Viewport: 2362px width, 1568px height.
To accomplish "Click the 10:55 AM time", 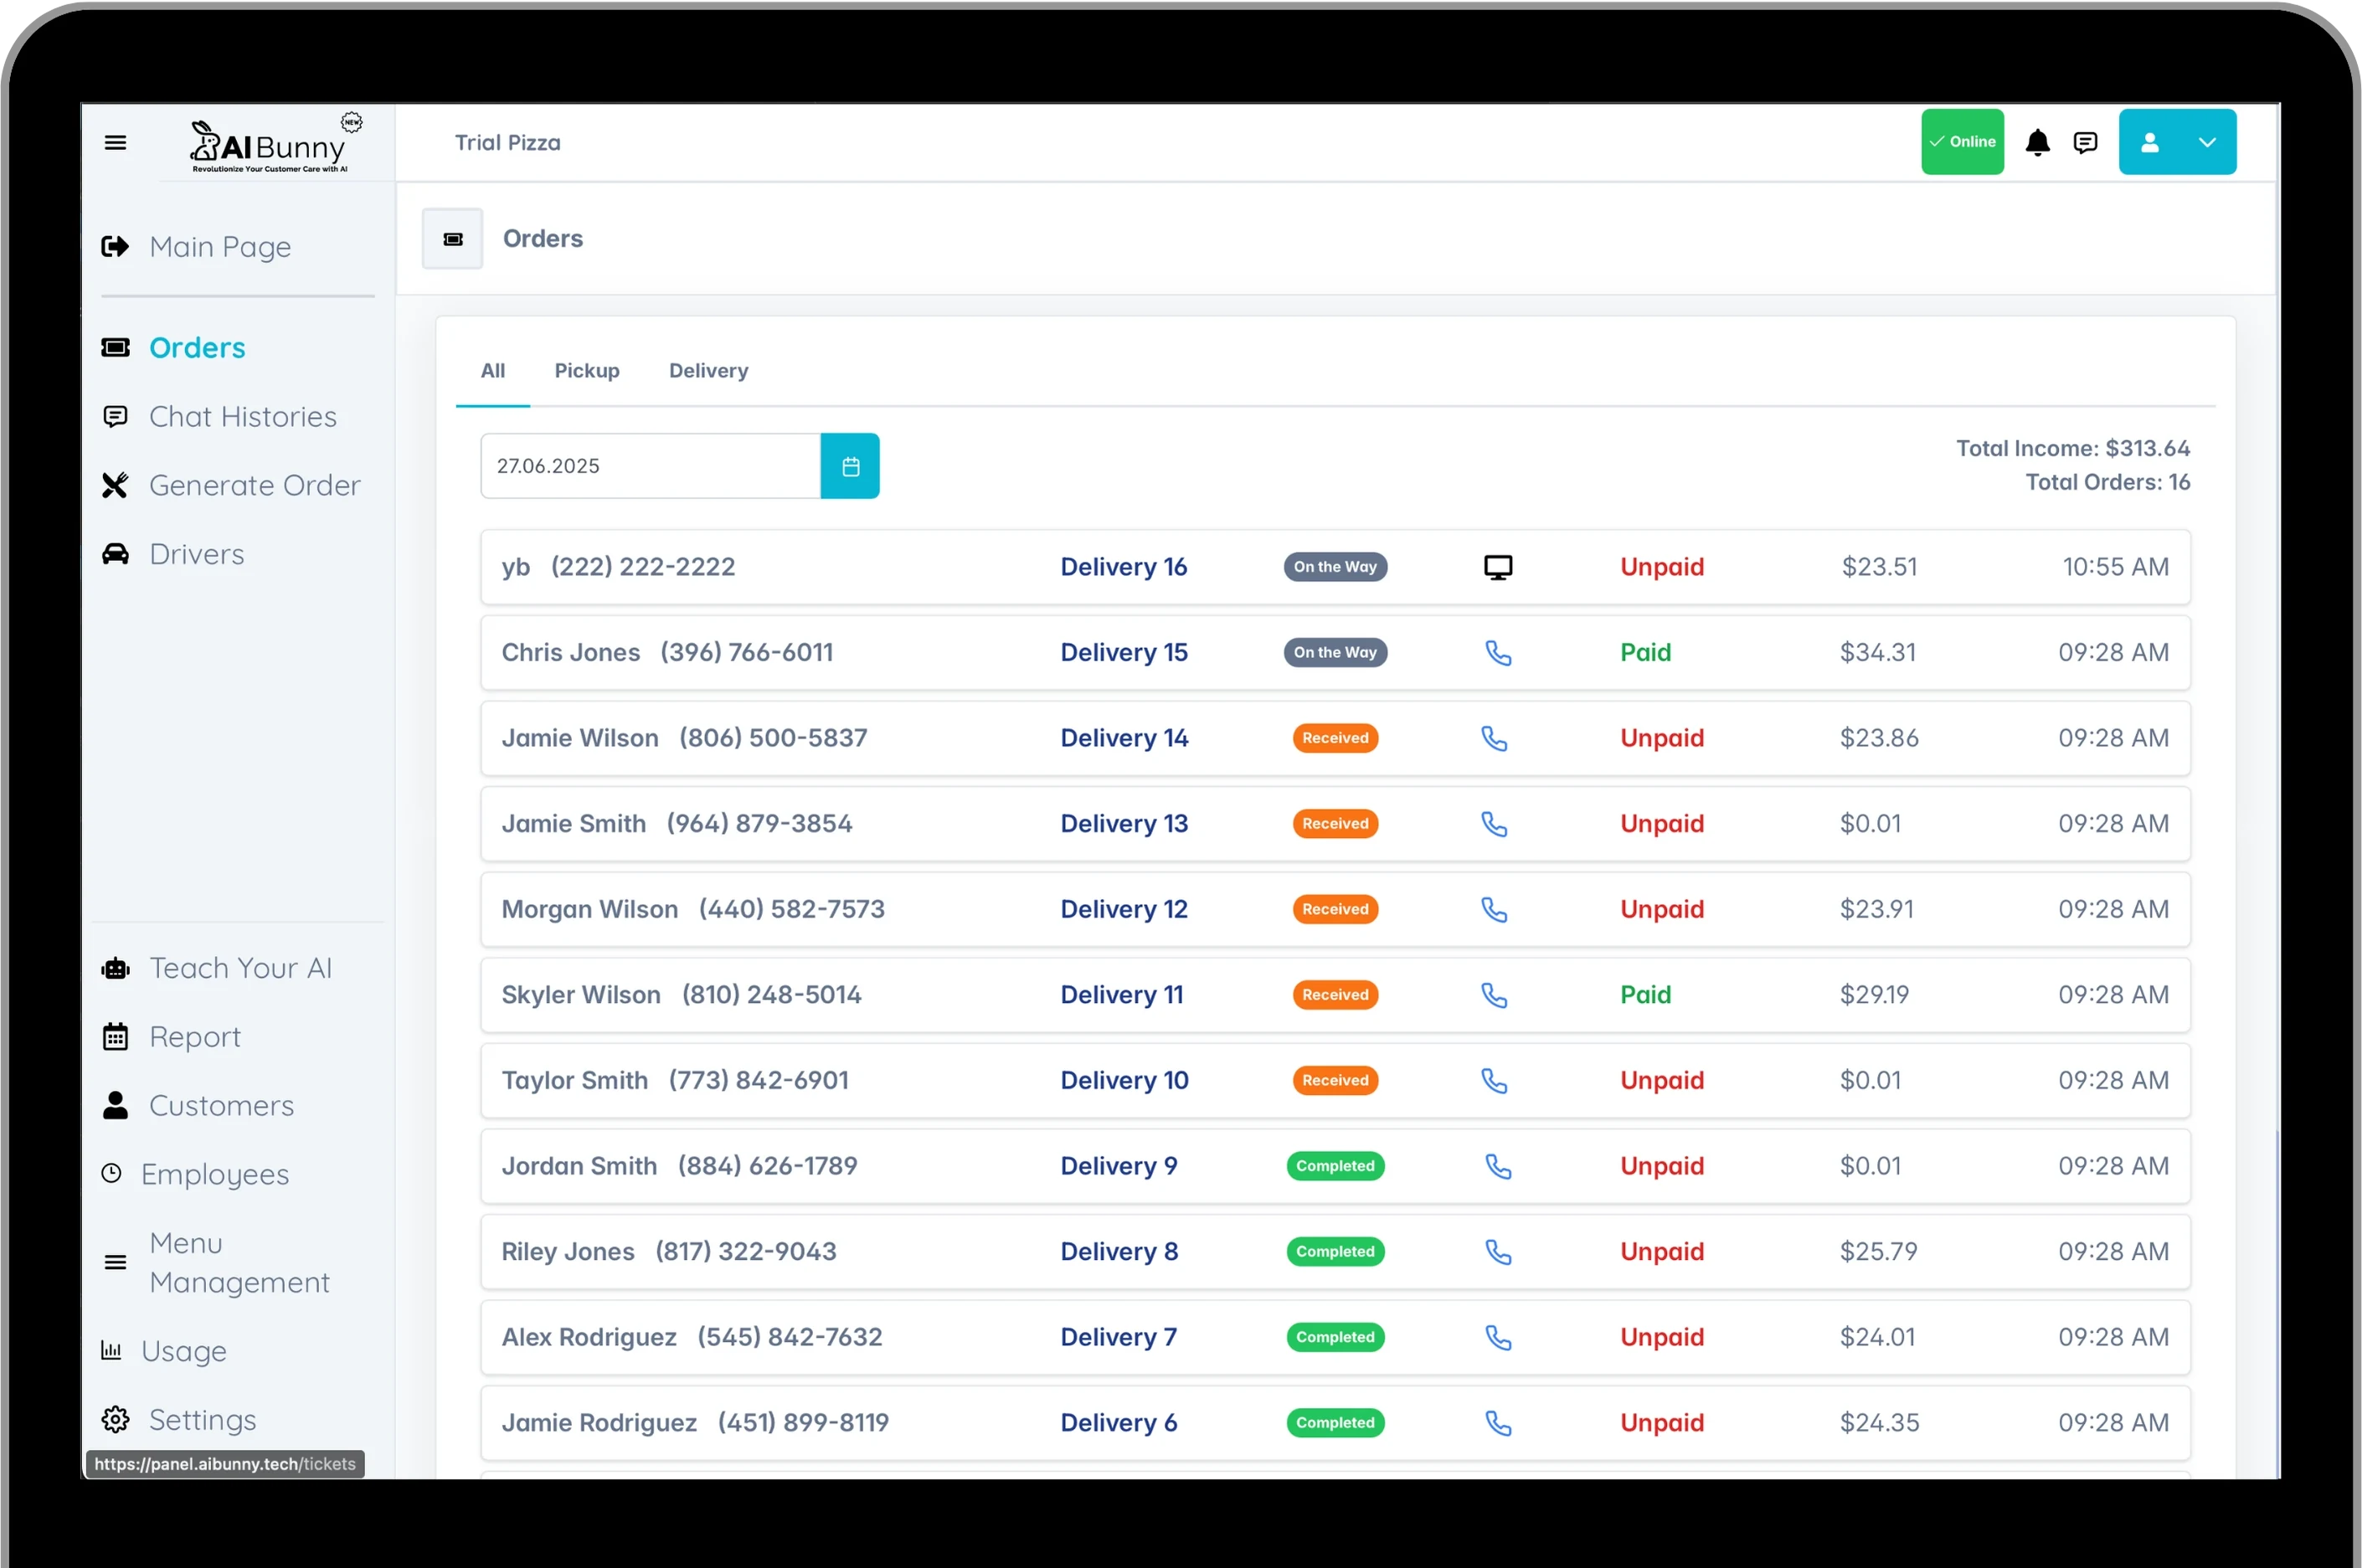I will pos(2115,567).
